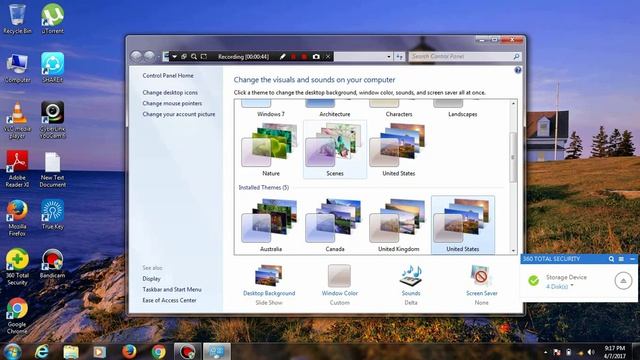Image resolution: width=640 pixels, height=360 pixels.
Task: Click the window-select icon in the recording bar
Action: [x=184, y=56]
